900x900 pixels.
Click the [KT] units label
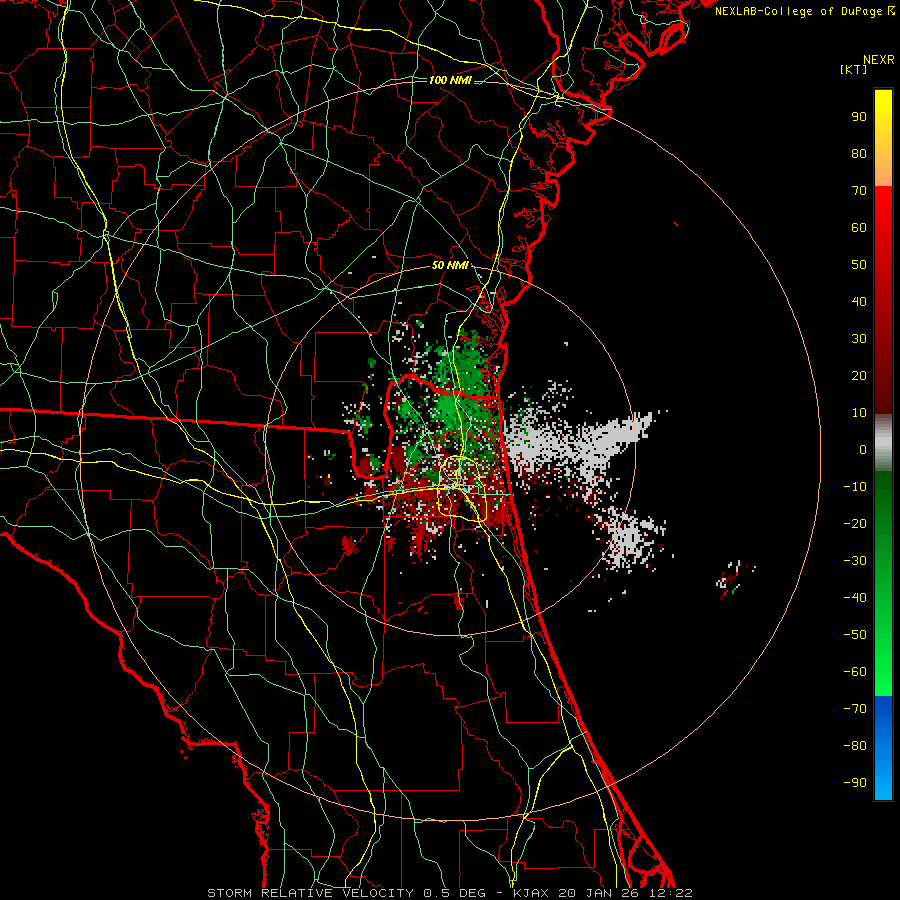point(854,69)
